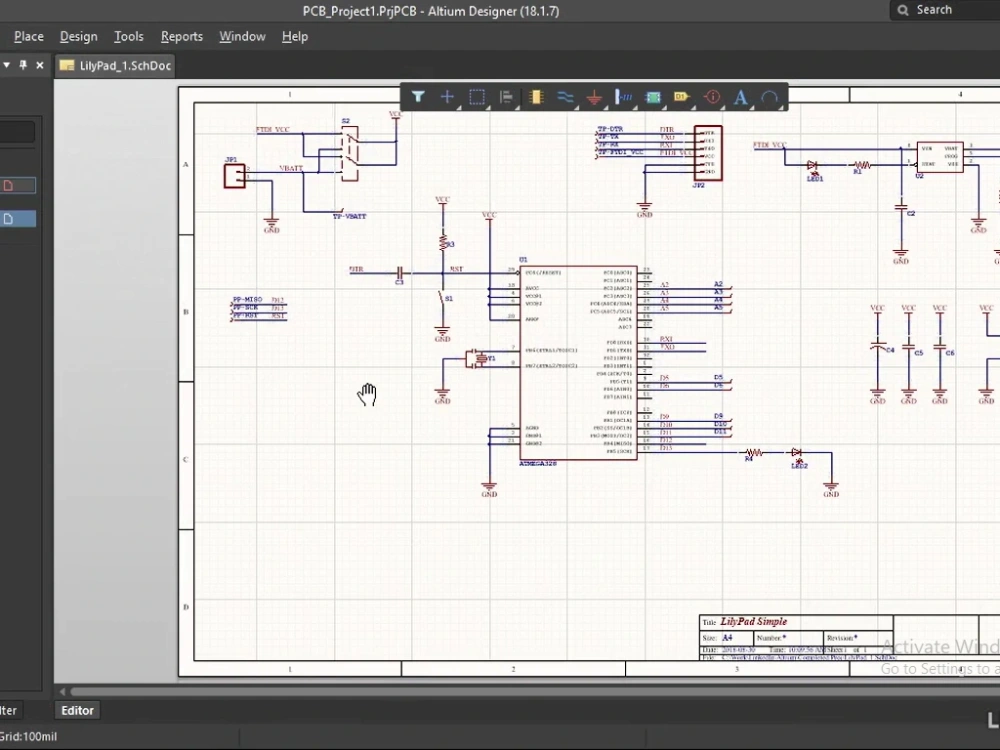Screen dimensions: 1000x750
Task: Select the Place Wire tool
Action: pyautogui.click(x=565, y=97)
